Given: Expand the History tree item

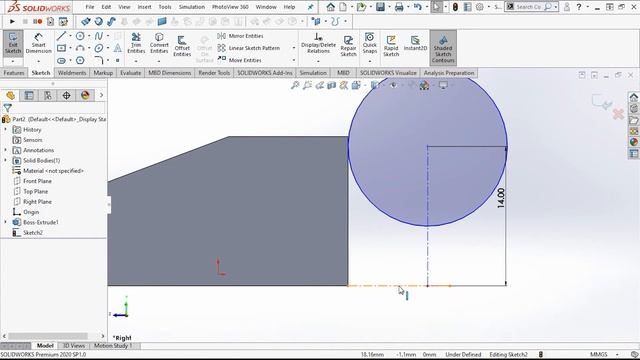Looking at the screenshot, I should (x=6, y=129).
